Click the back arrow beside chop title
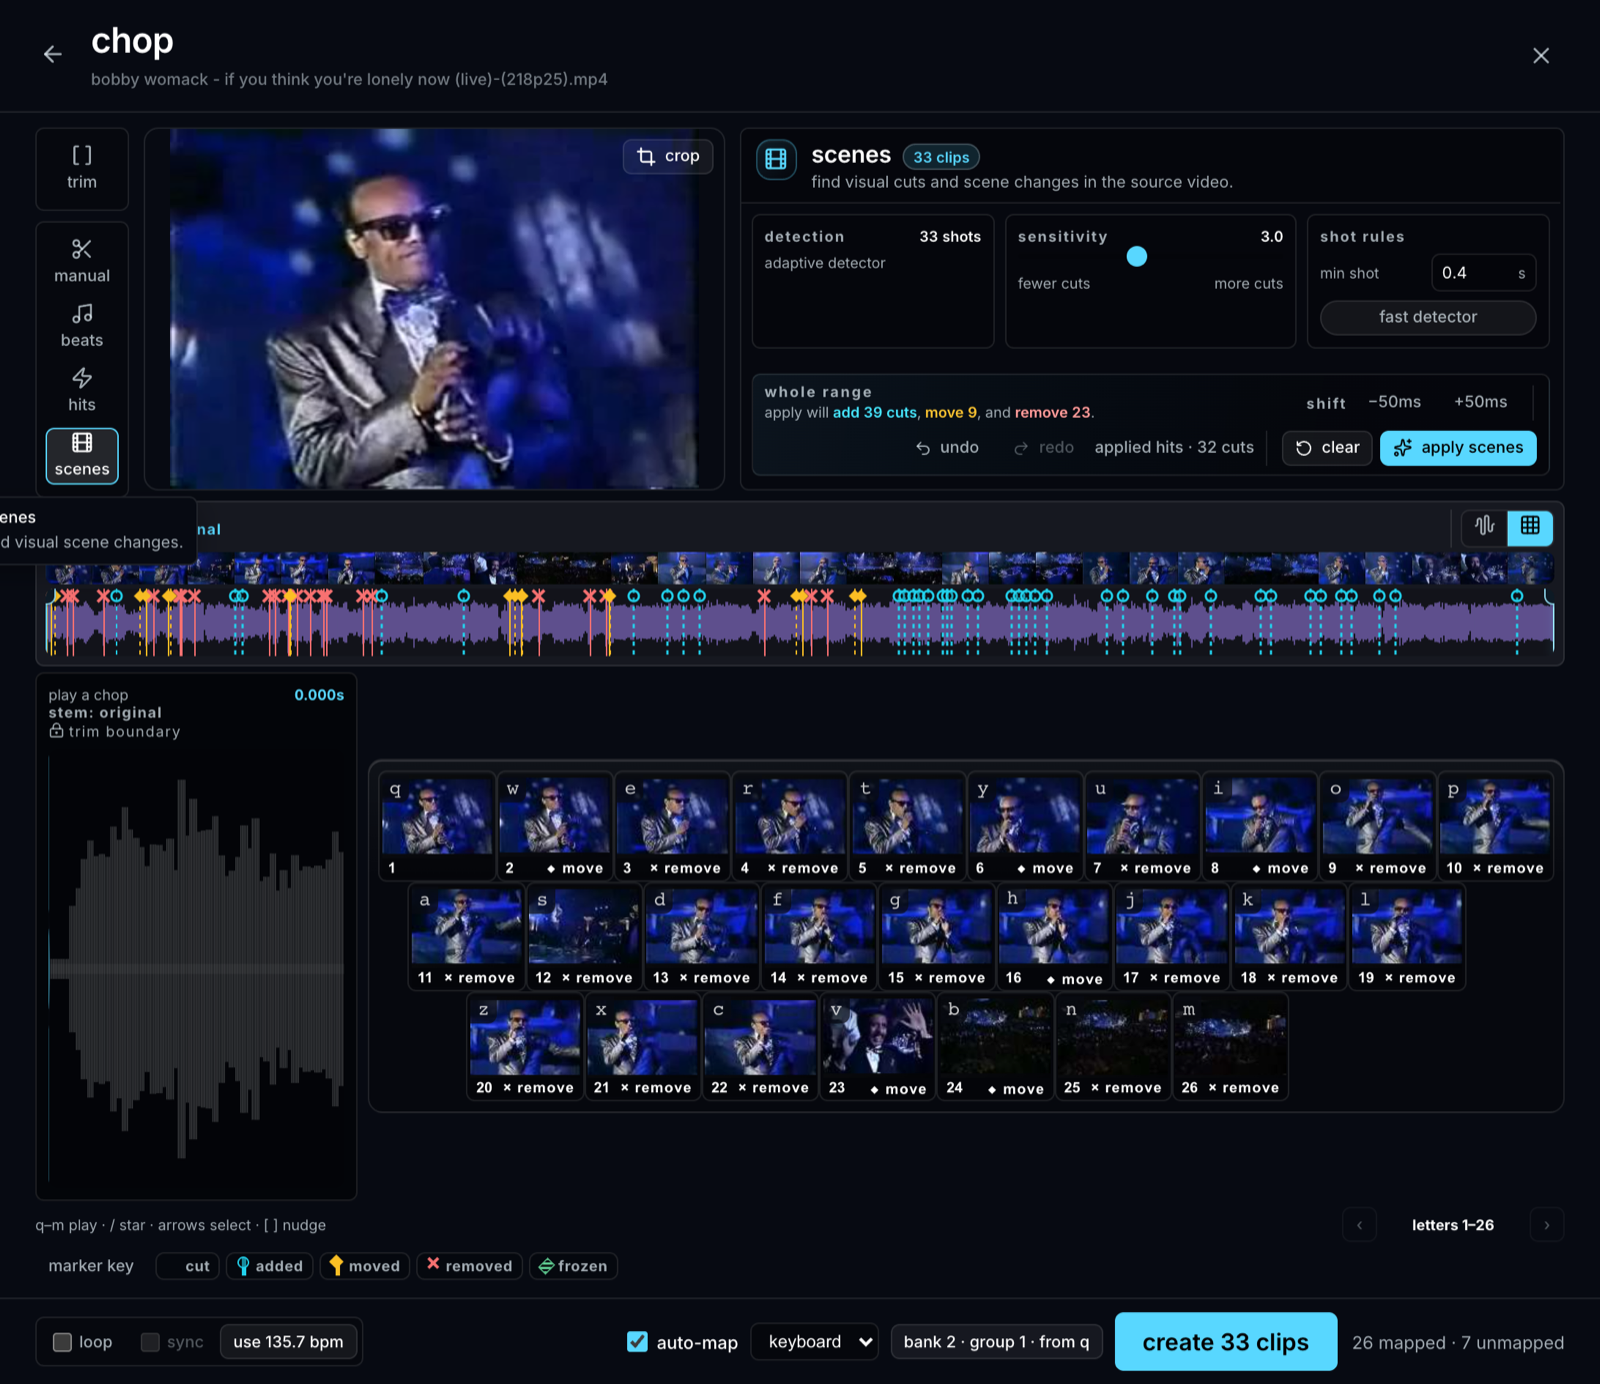The width and height of the screenshot is (1600, 1384). pos(53,54)
